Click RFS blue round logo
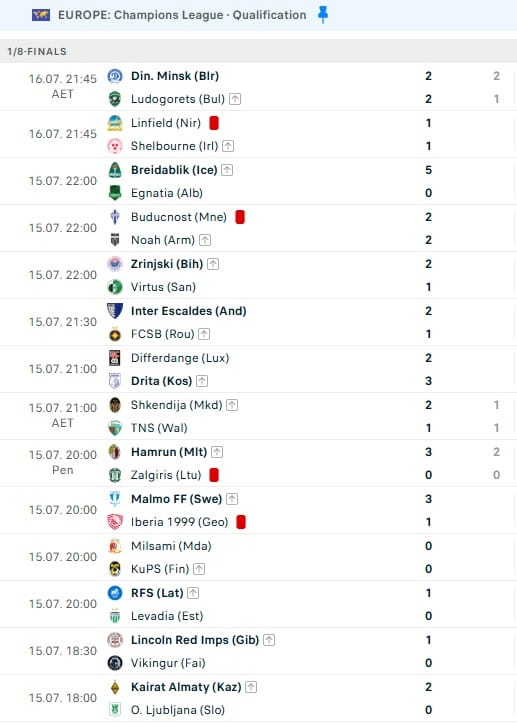This screenshot has width=517, height=723. click(x=115, y=593)
